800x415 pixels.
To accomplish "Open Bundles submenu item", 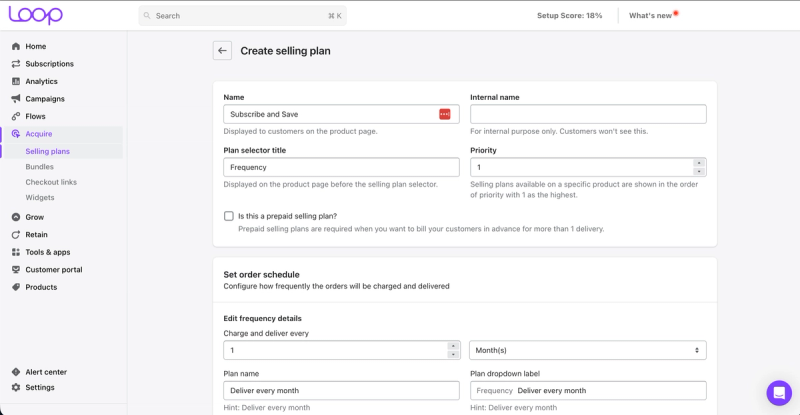I will [x=39, y=166].
